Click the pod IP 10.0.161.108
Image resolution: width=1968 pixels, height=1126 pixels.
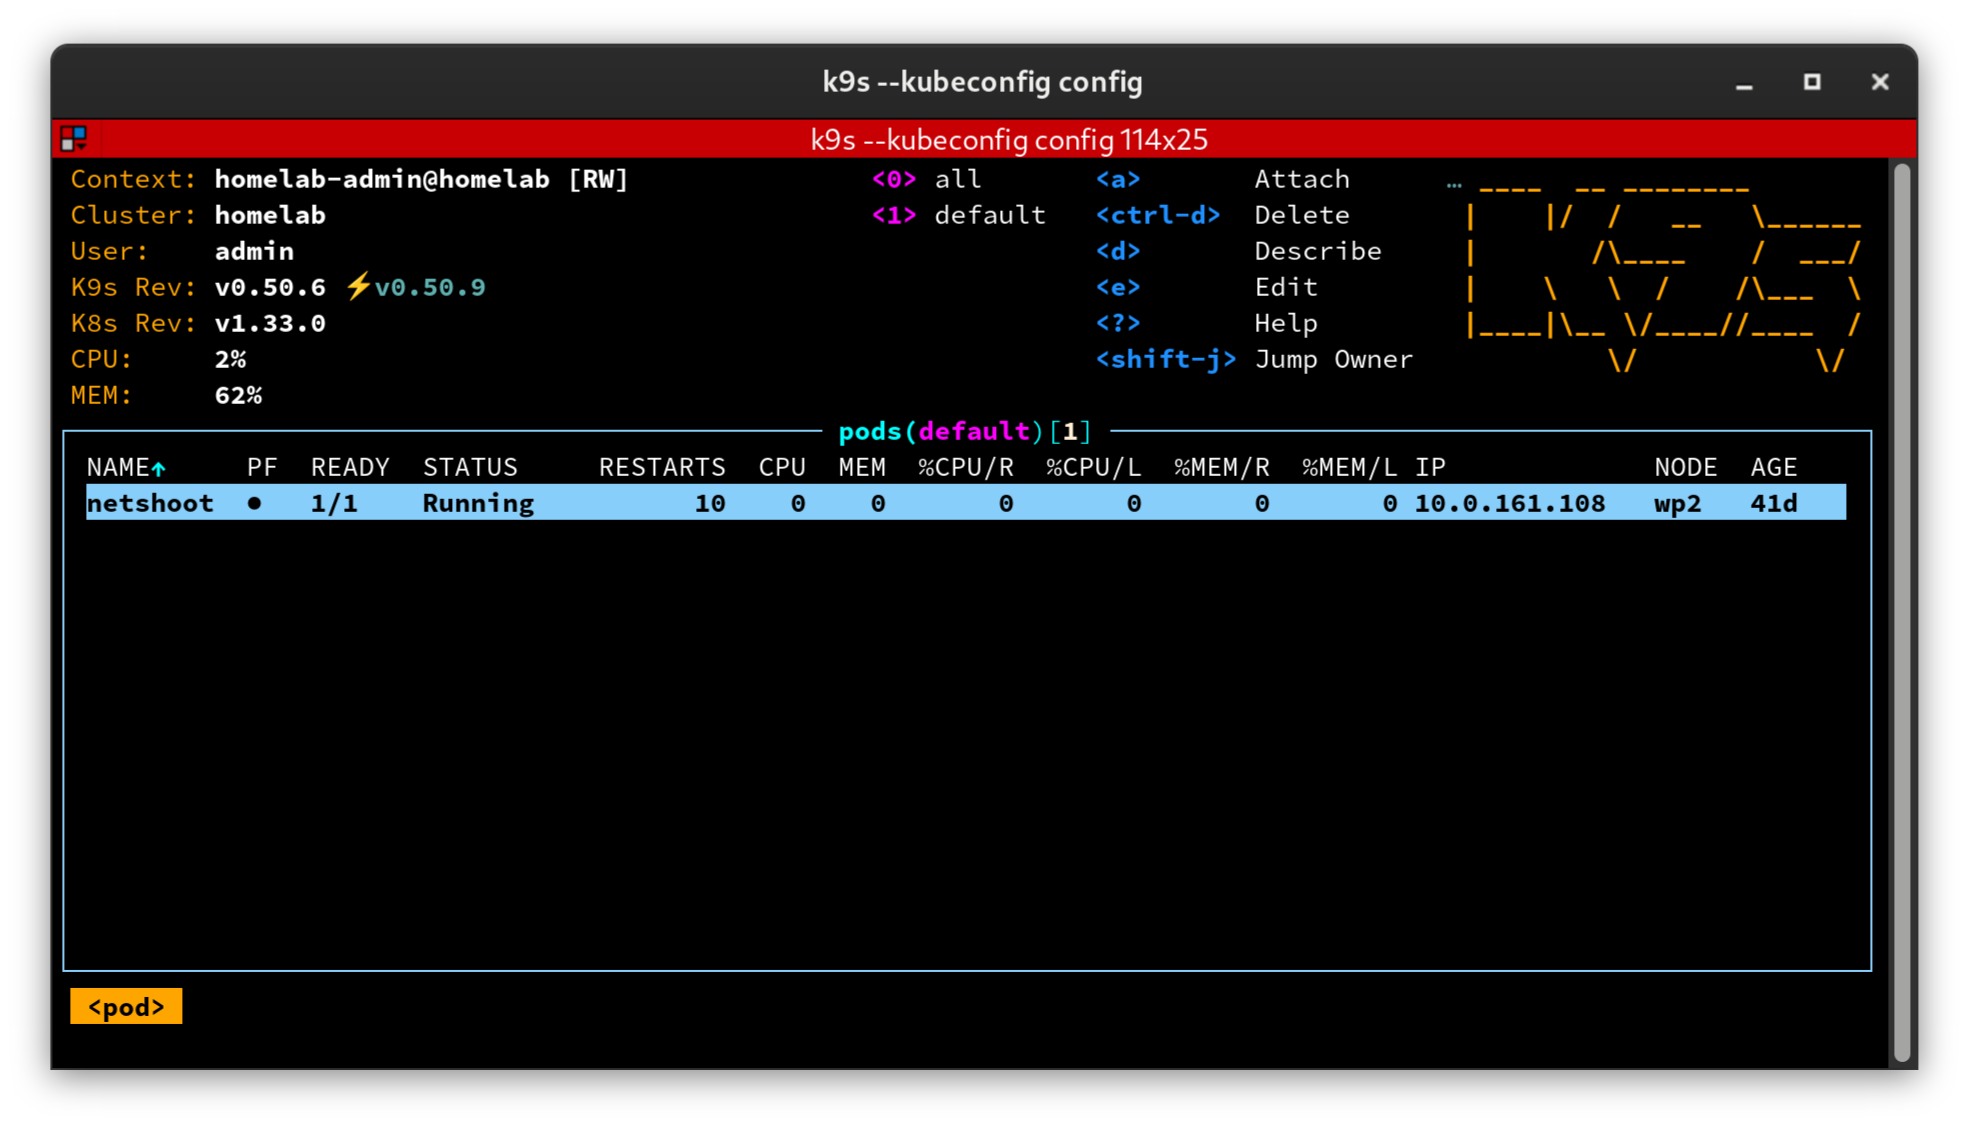coord(1510,503)
